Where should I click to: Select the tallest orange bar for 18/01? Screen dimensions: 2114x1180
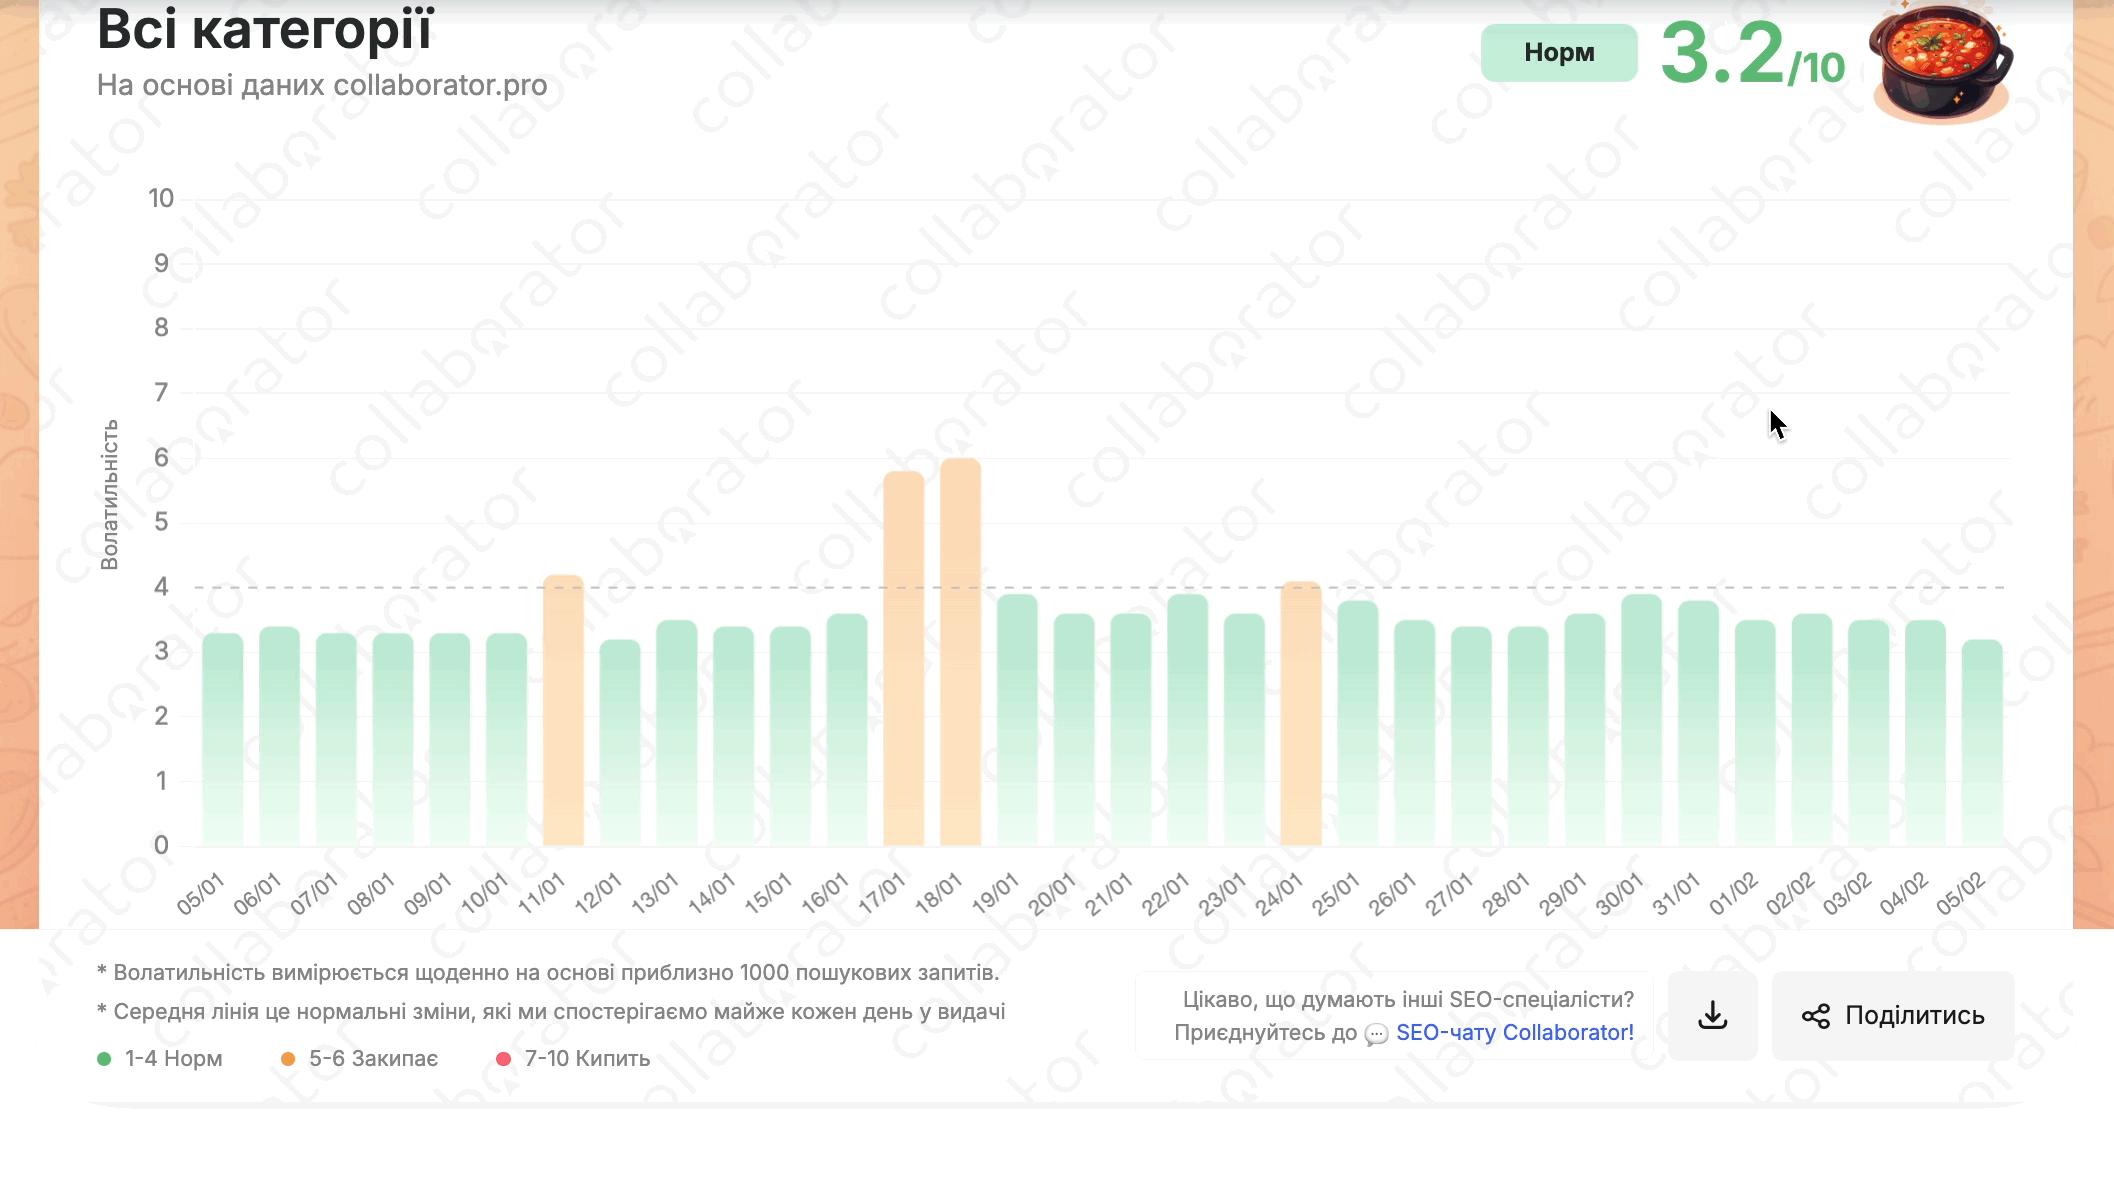pos(960,652)
